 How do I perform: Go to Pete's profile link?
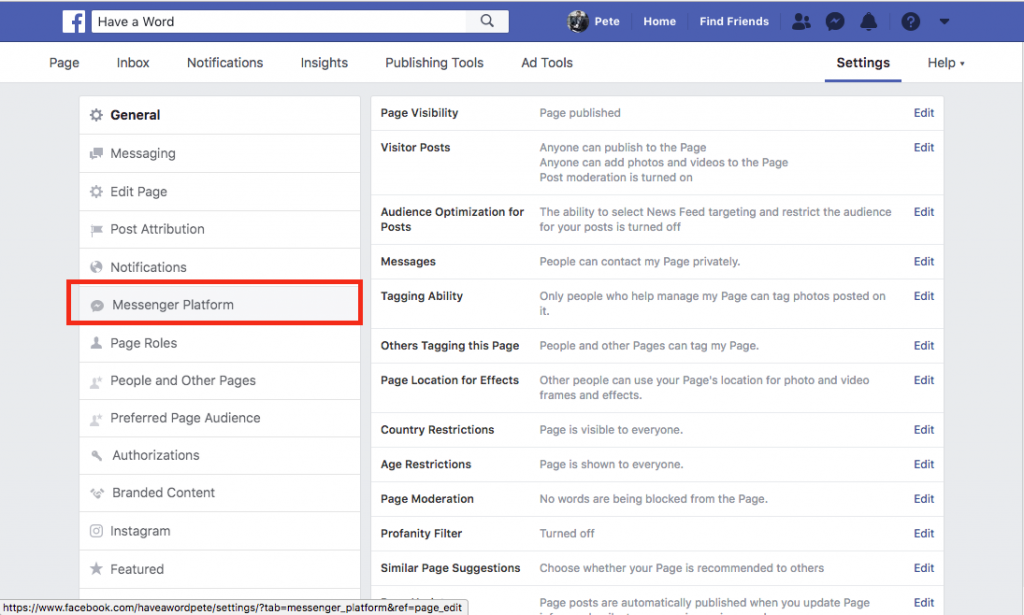tap(607, 22)
